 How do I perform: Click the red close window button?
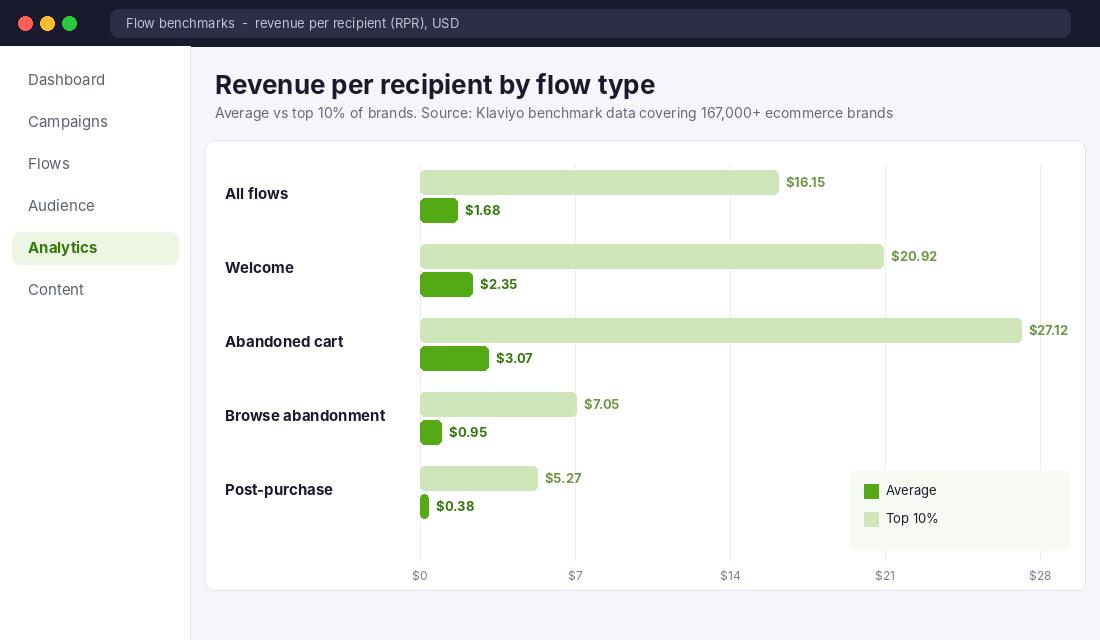(25, 23)
